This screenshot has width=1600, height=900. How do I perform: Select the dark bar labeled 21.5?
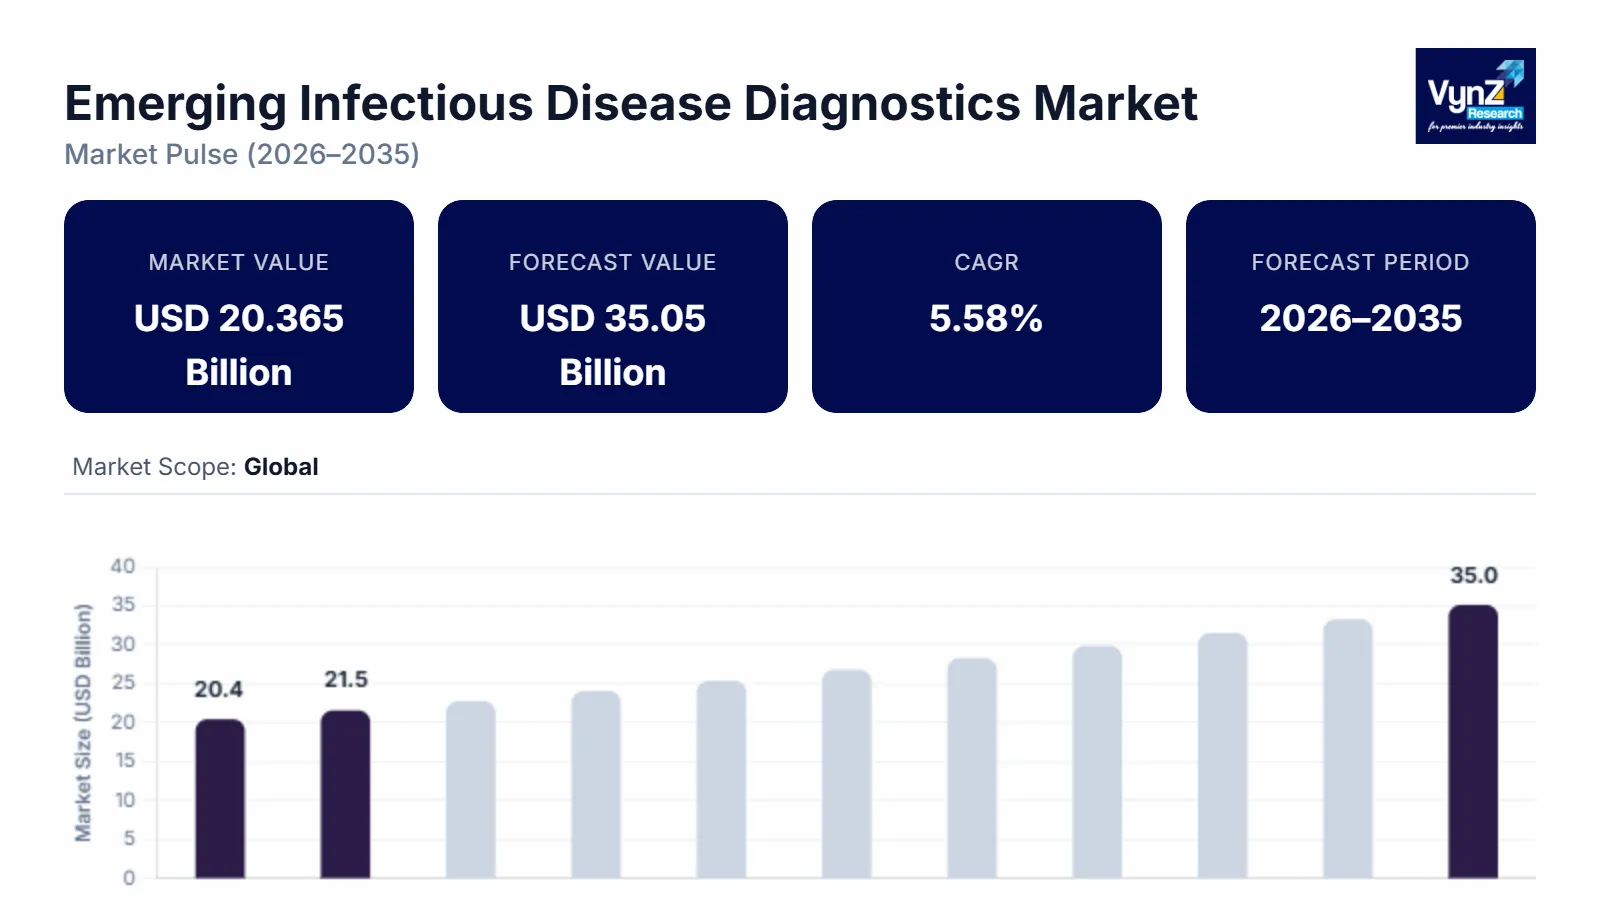pos(345,794)
